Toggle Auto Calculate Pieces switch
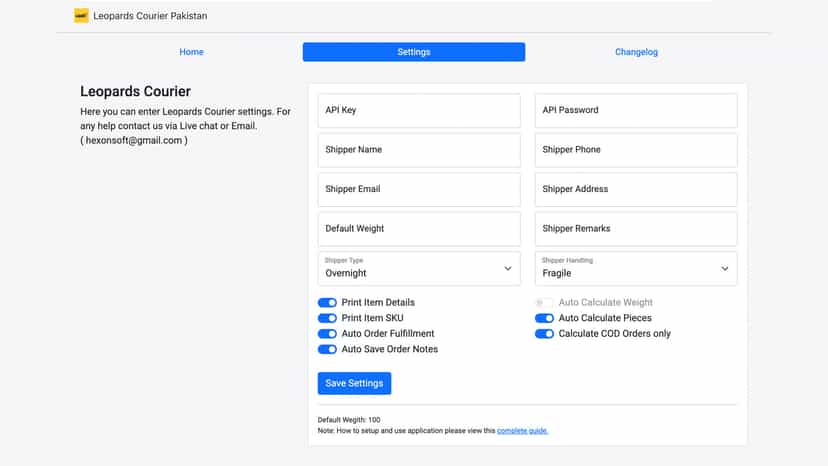The image size is (828, 466). pyautogui.click(x=544, y=318)
